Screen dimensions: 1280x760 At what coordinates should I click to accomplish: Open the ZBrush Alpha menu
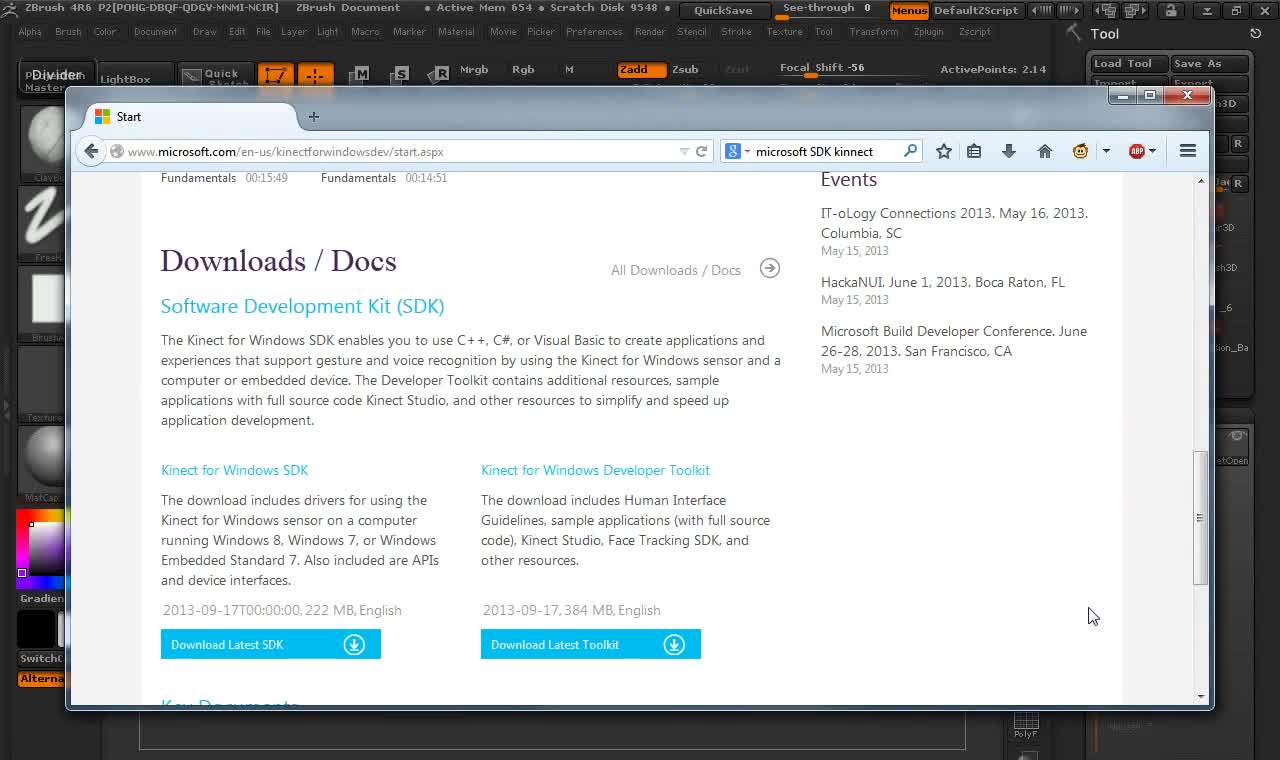(31, 32)
